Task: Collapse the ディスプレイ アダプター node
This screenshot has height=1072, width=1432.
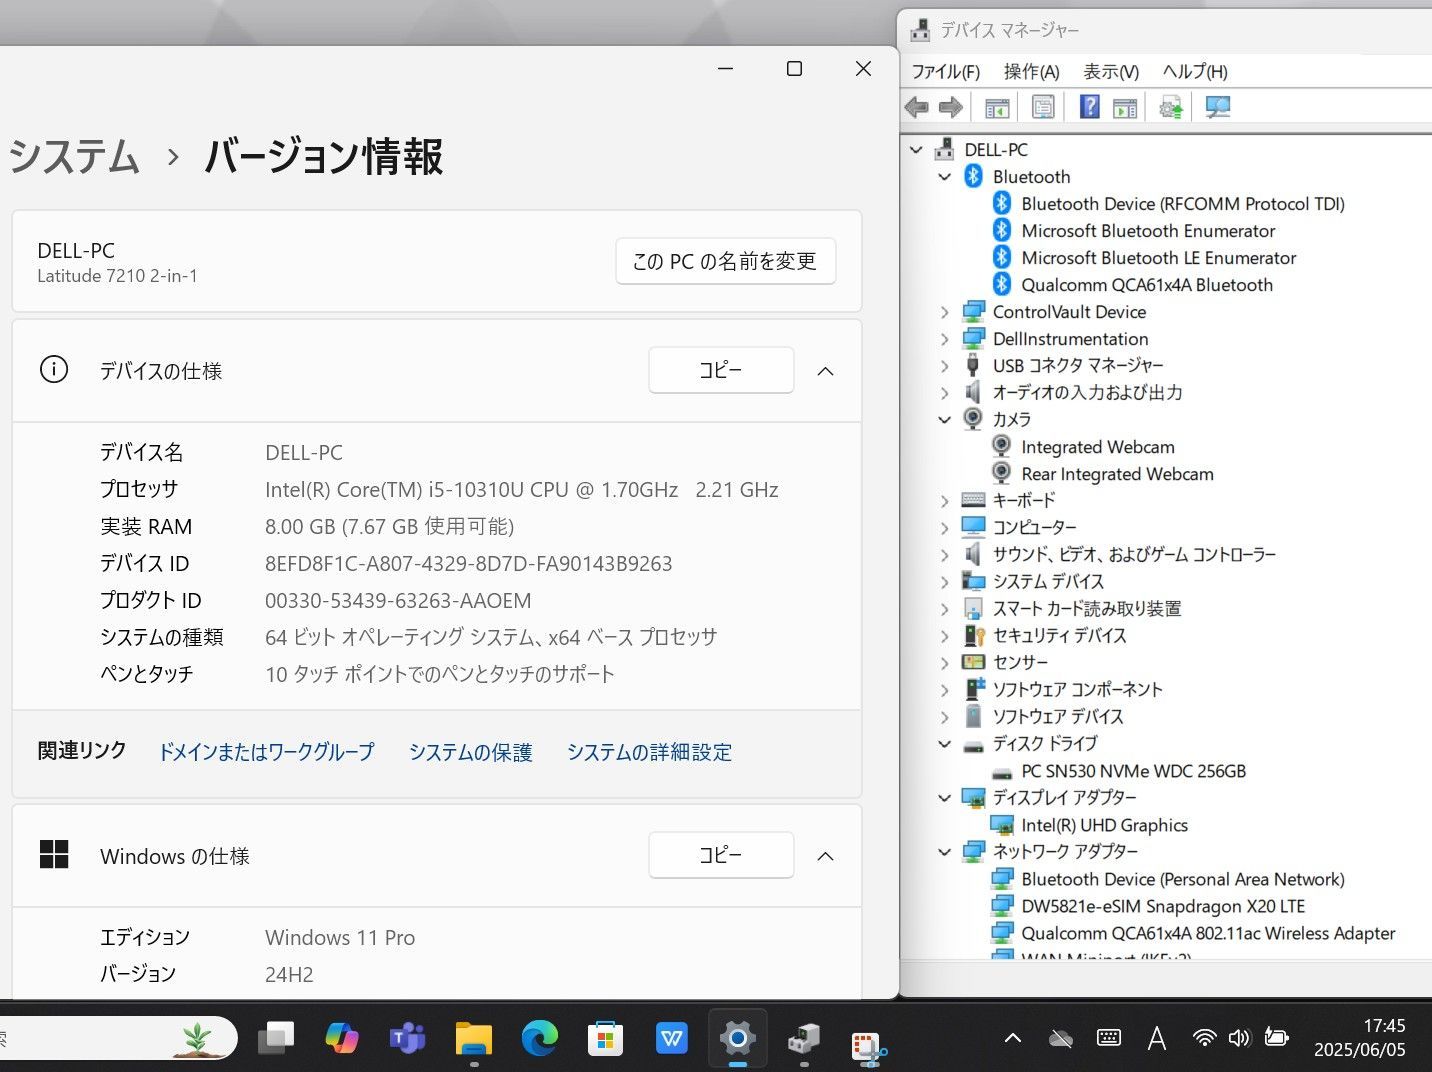Action: point(944,798)
